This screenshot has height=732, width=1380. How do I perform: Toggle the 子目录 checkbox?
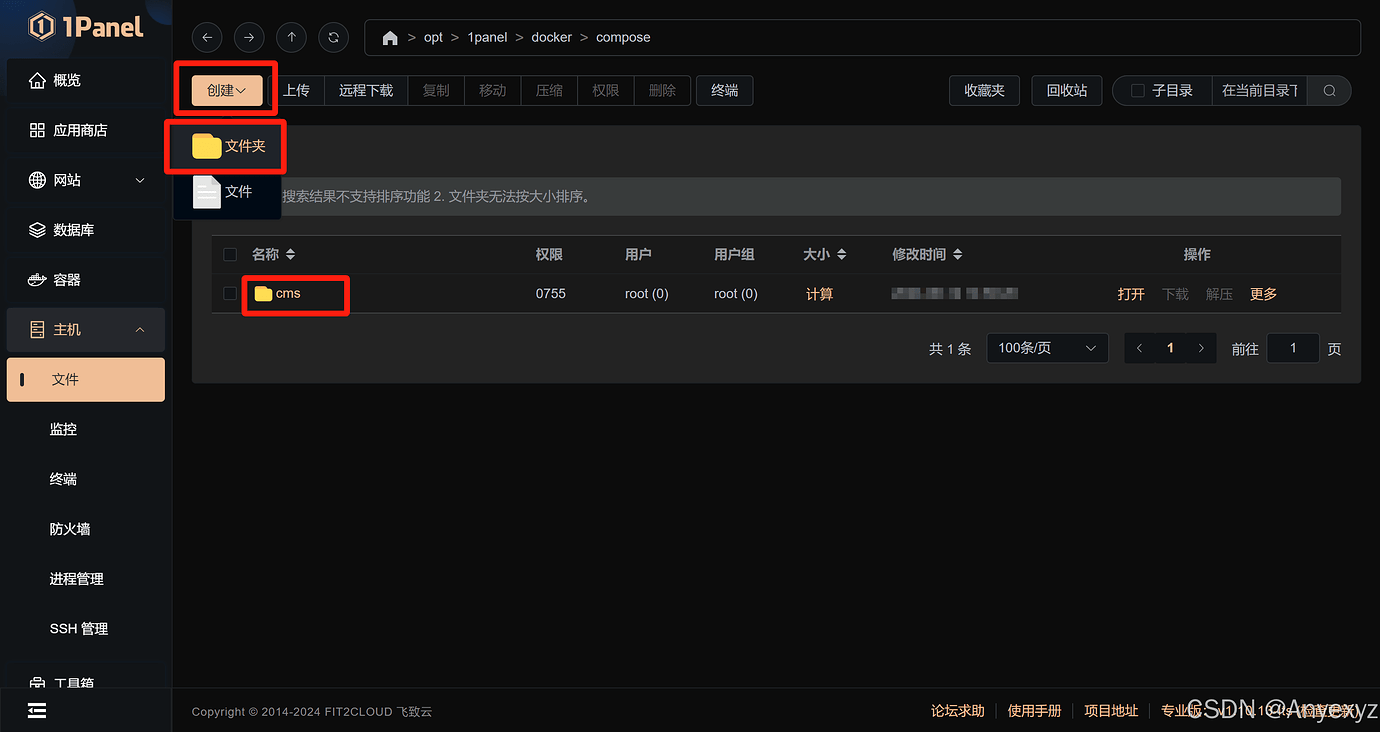[1137, 91]
